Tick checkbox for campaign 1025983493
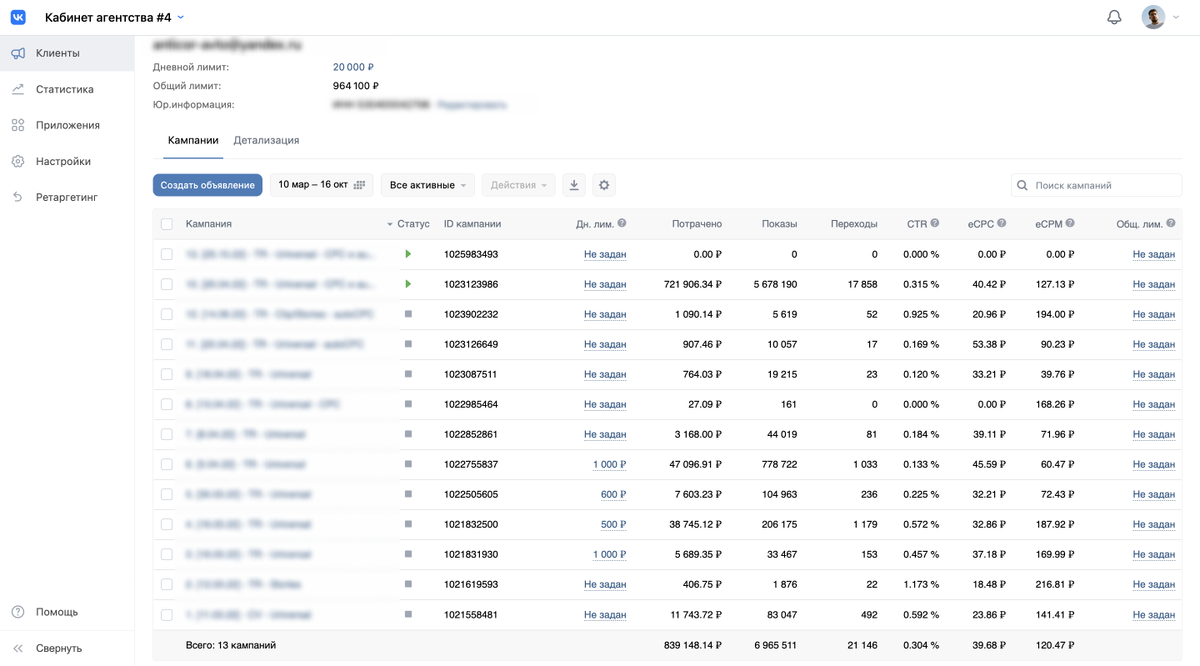Viewport: 1200px width, 666px height. [167, 254]
